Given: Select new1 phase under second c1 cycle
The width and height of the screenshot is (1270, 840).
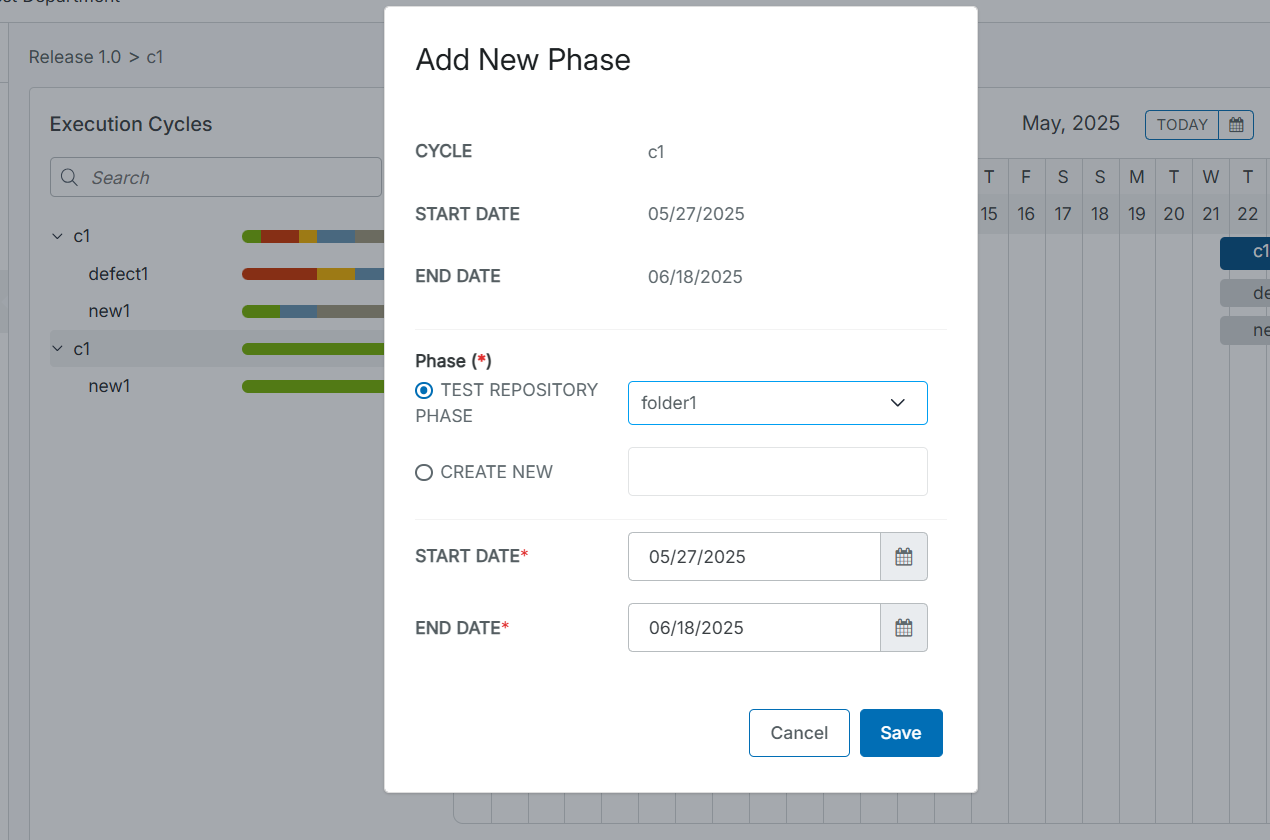Looking at the screenshot, I should coord(109,386).
